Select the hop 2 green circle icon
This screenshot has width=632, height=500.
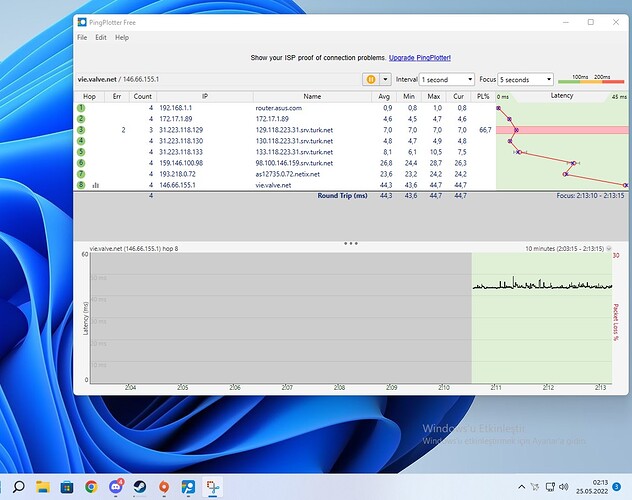coord(81,119)
